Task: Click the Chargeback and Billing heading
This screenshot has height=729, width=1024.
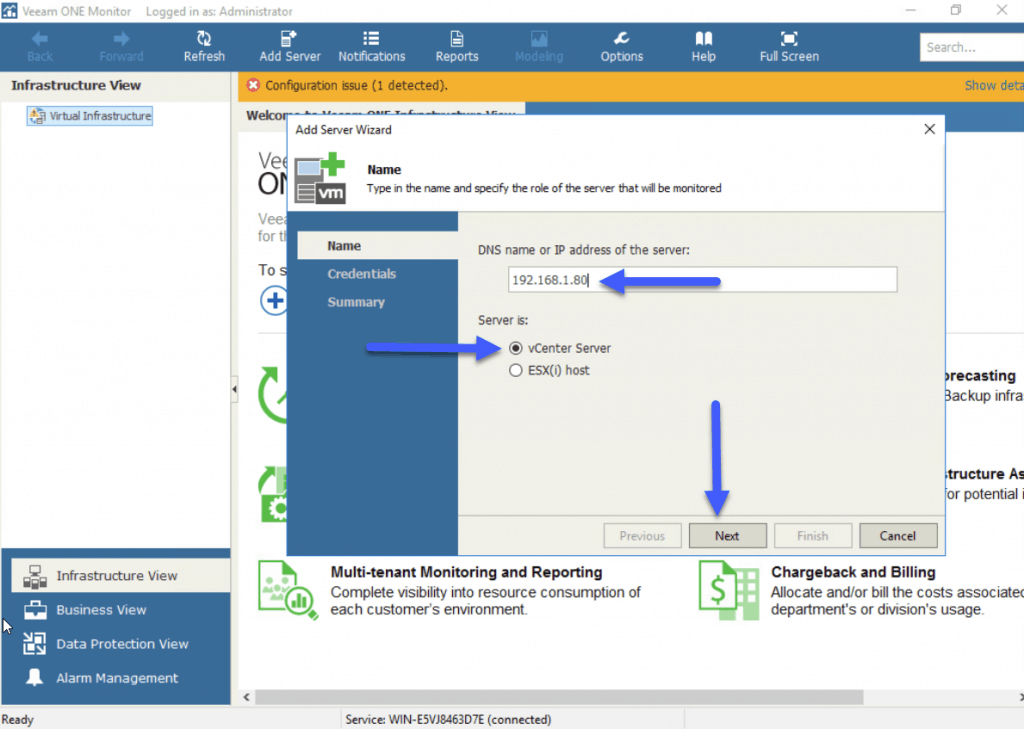Action: (853, 572)
